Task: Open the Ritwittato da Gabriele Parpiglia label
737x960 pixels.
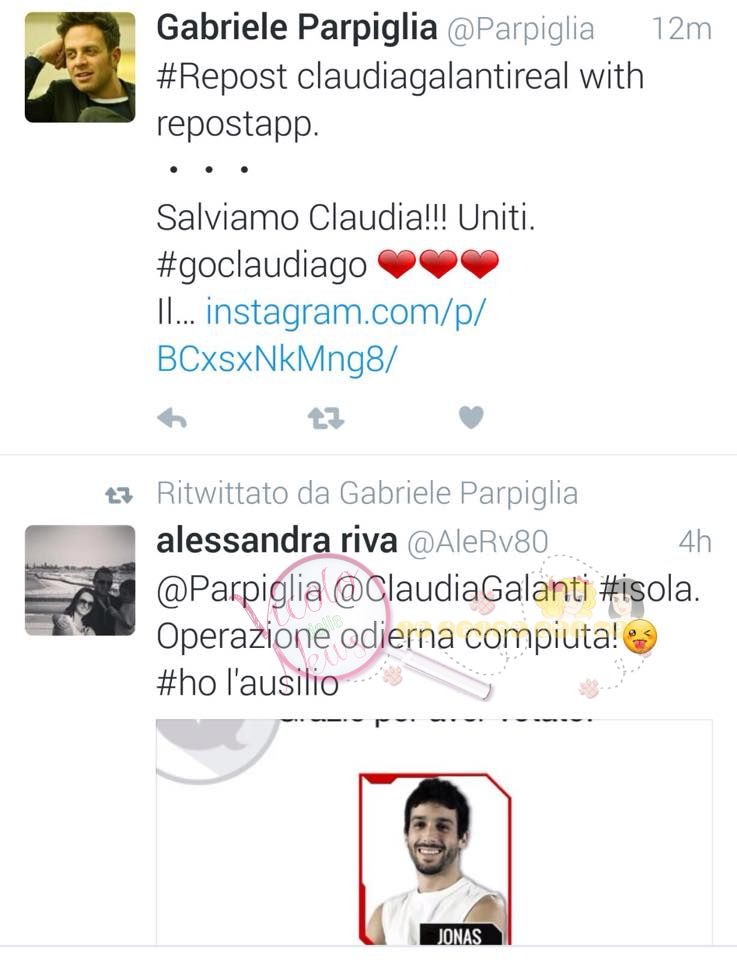Action: [367, 493]
